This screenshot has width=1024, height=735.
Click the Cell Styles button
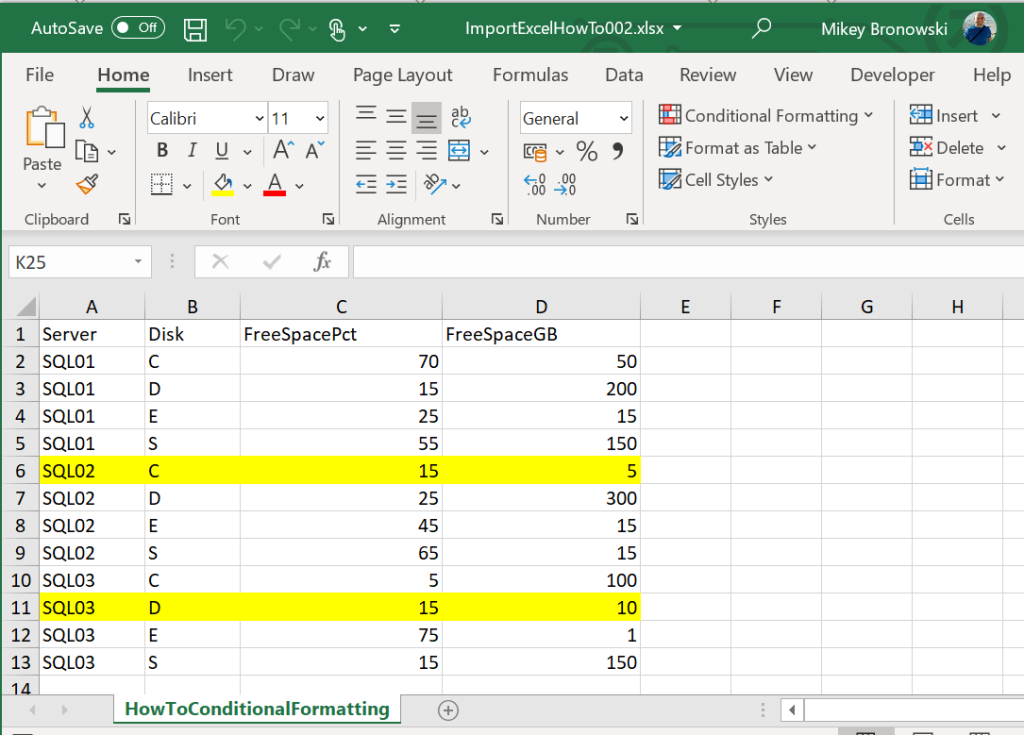(715, 180)
